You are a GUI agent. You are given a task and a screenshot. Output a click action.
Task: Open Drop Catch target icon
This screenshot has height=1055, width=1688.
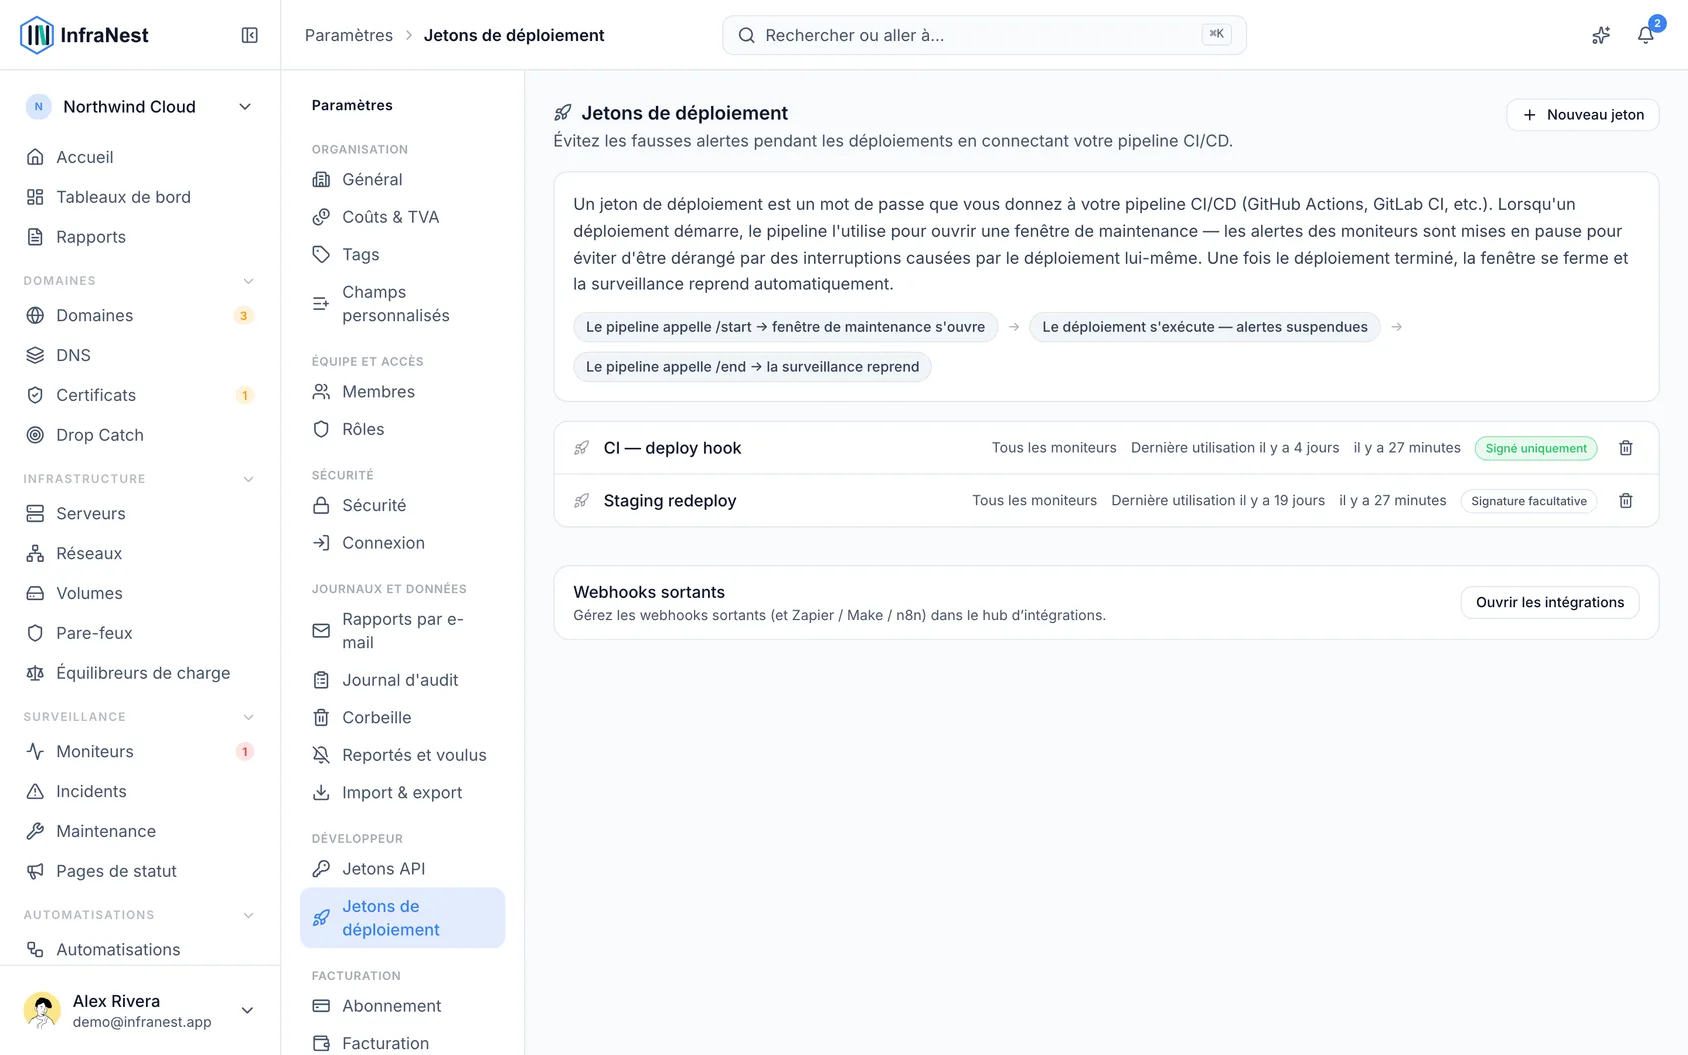pyautogui.click(x=35, y=435)
